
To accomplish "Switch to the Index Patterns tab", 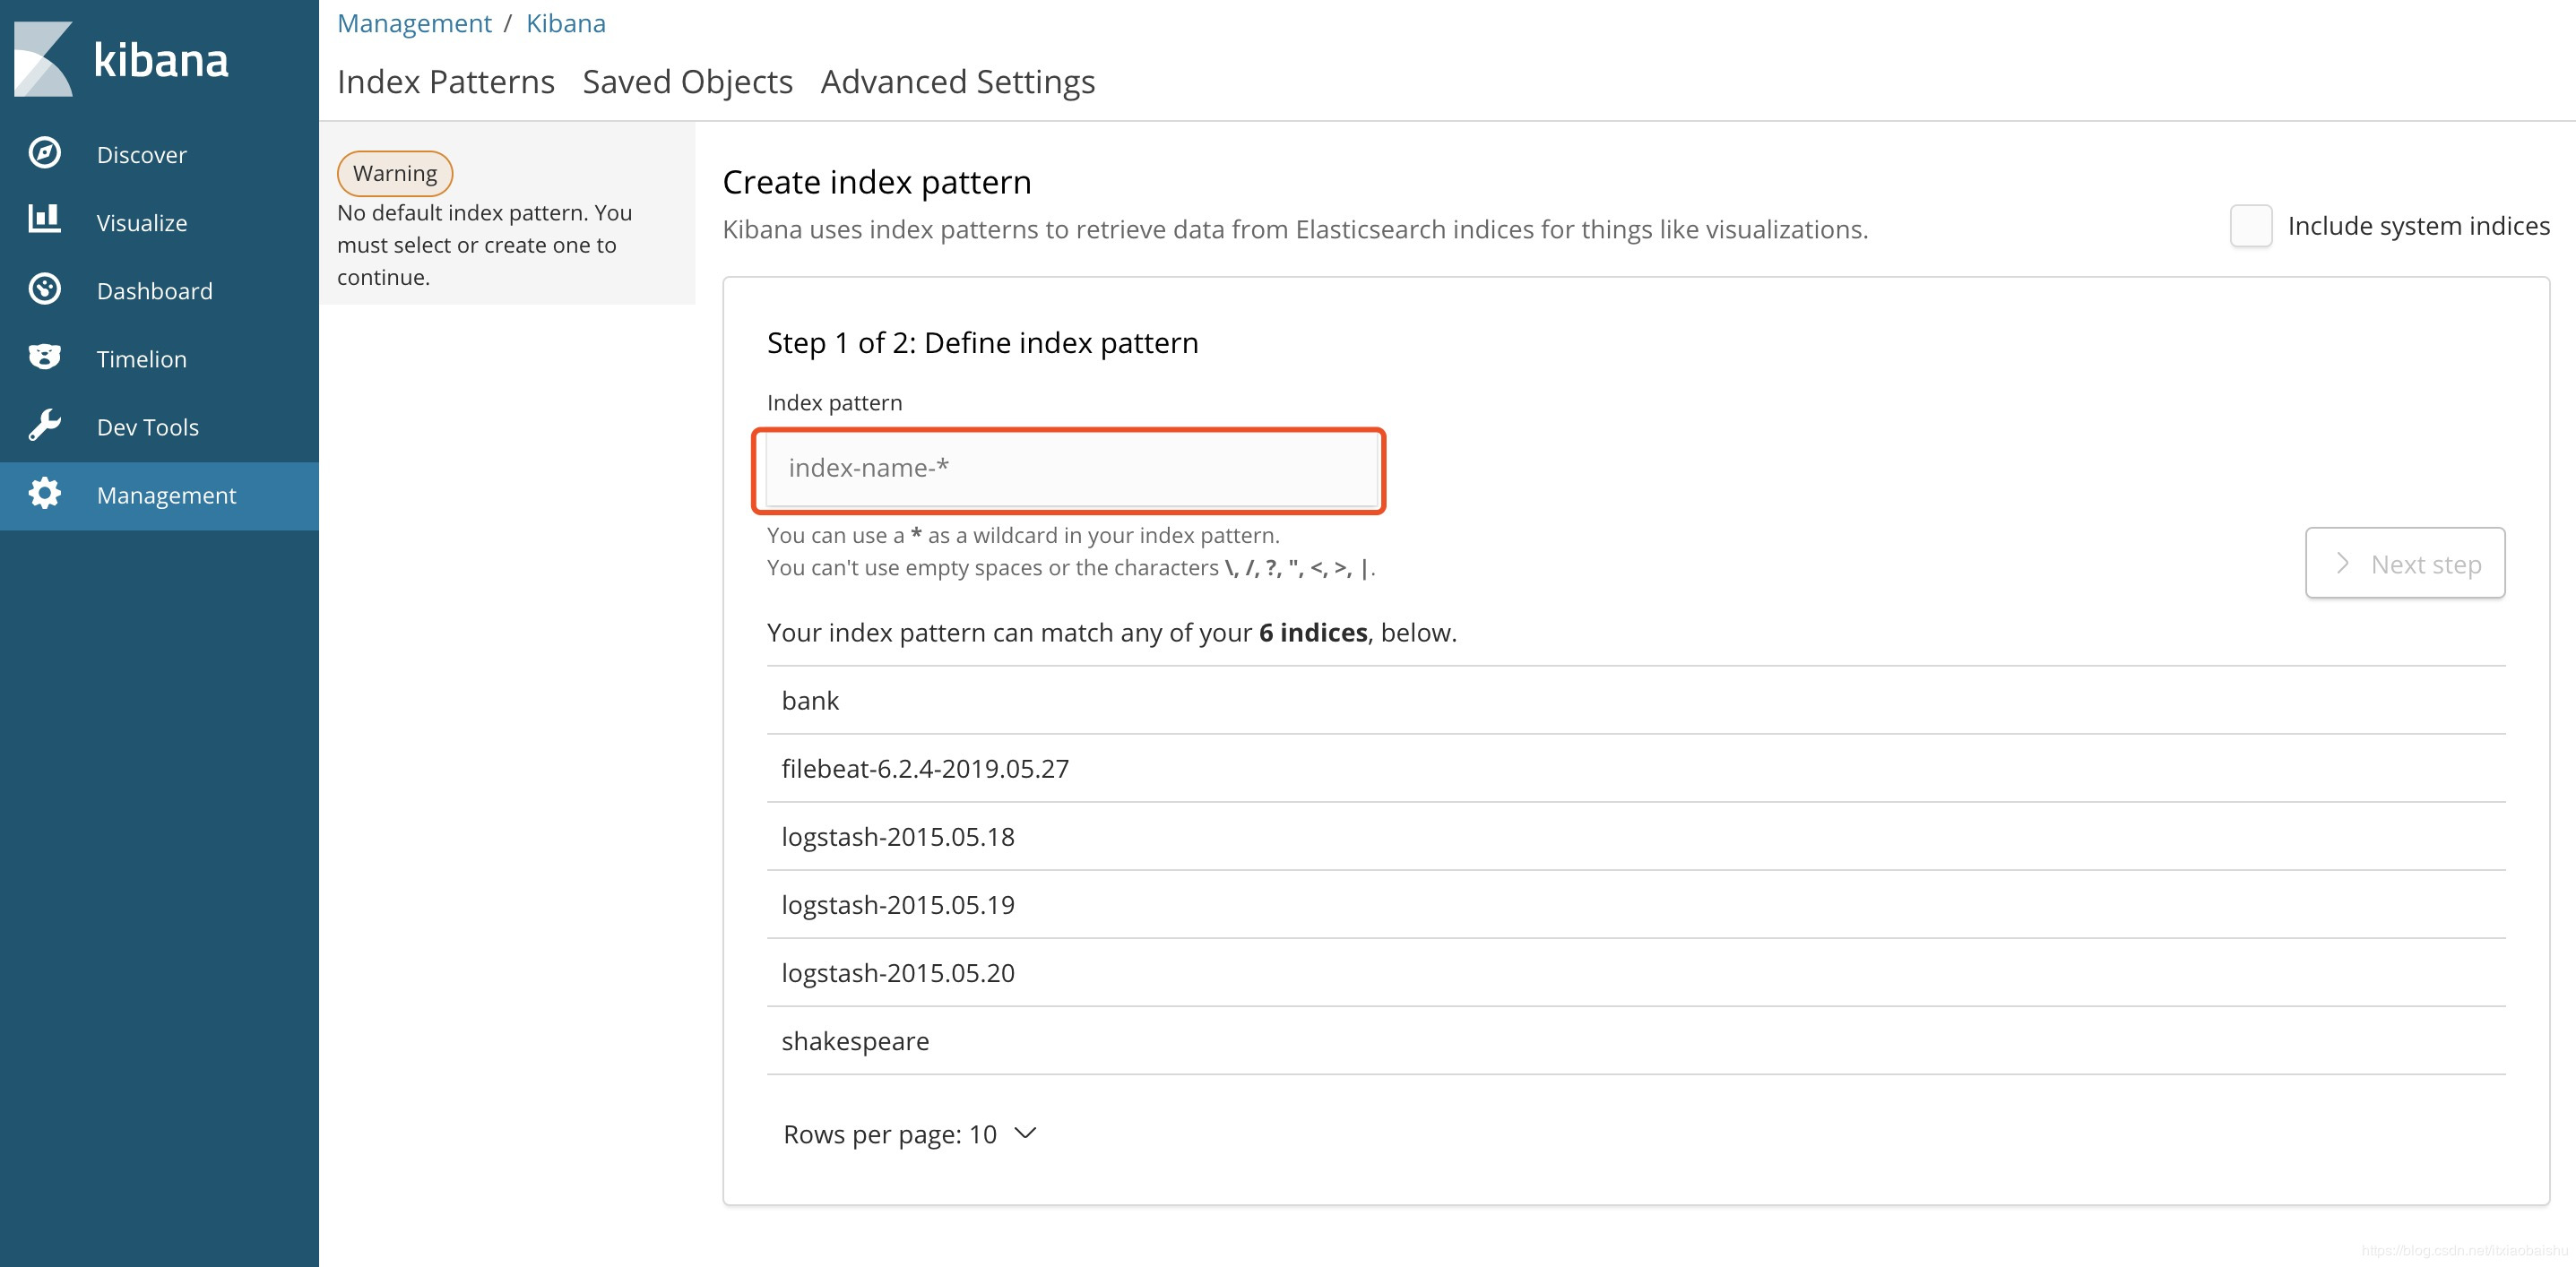I will (445, 82).
